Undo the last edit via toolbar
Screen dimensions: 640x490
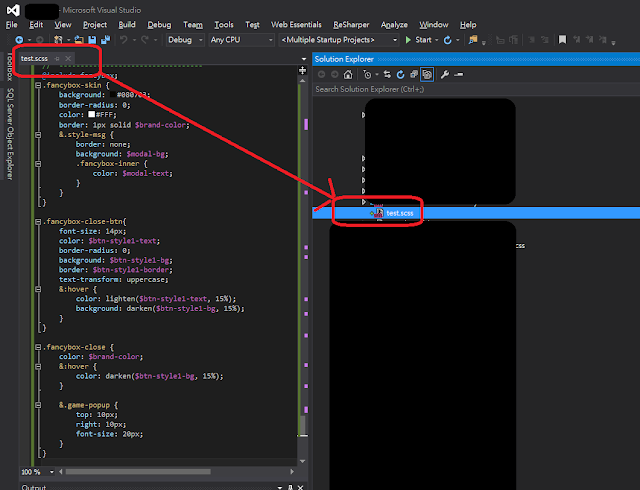pos(123,40)
